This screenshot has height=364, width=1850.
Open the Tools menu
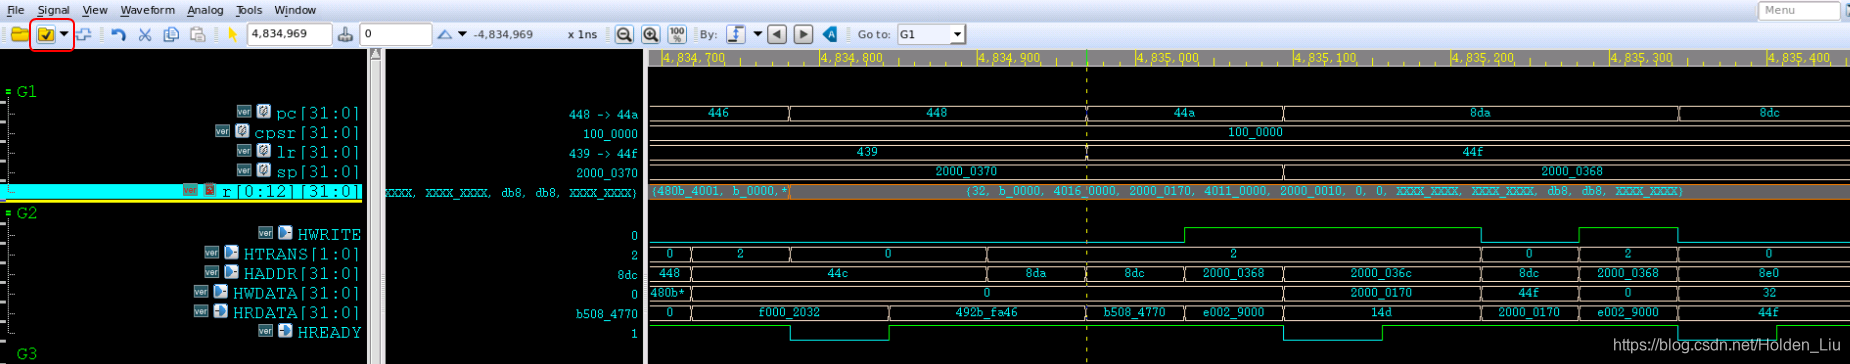click(249, 10)
